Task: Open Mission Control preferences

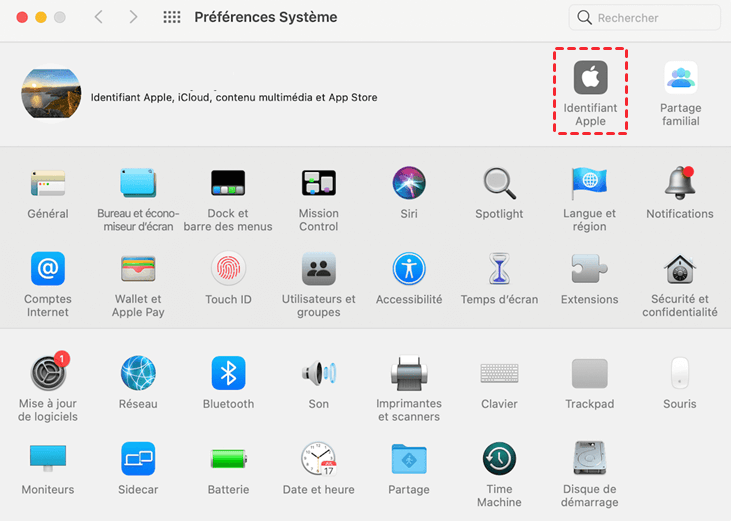Action: point(318,183)
